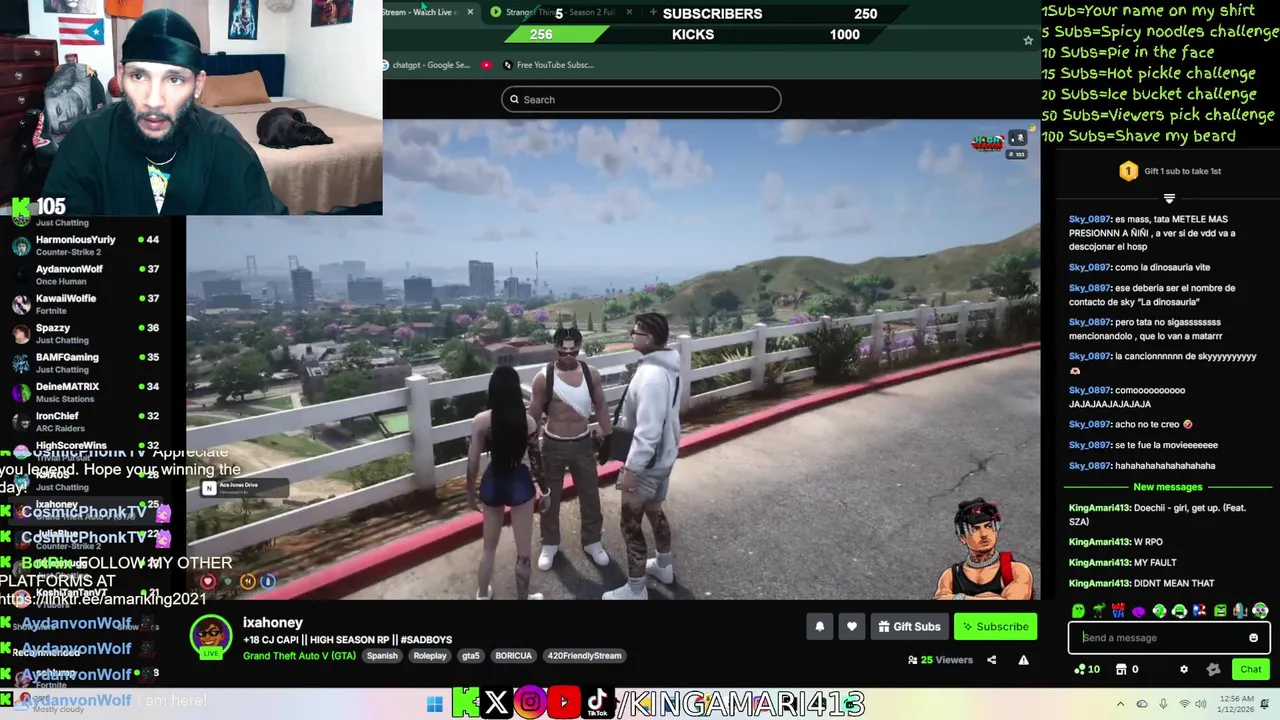1280x720 pixels.
Task: Toggle follow heart for ixahoney
Action: (851, 627)
